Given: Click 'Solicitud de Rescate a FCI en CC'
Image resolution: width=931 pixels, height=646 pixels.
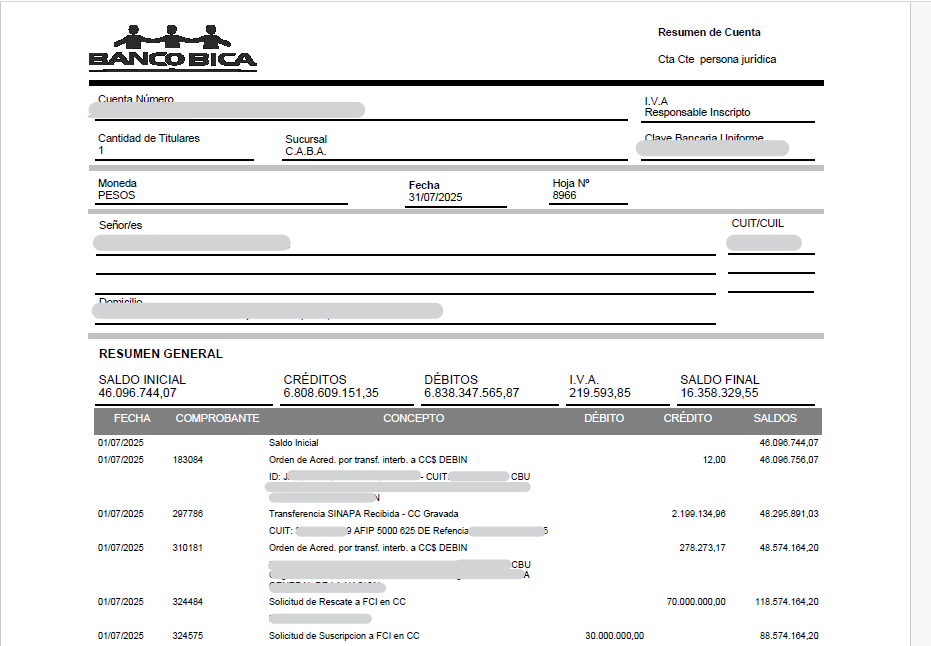Looking at the screenshot, I should click(x=337, y=602).
